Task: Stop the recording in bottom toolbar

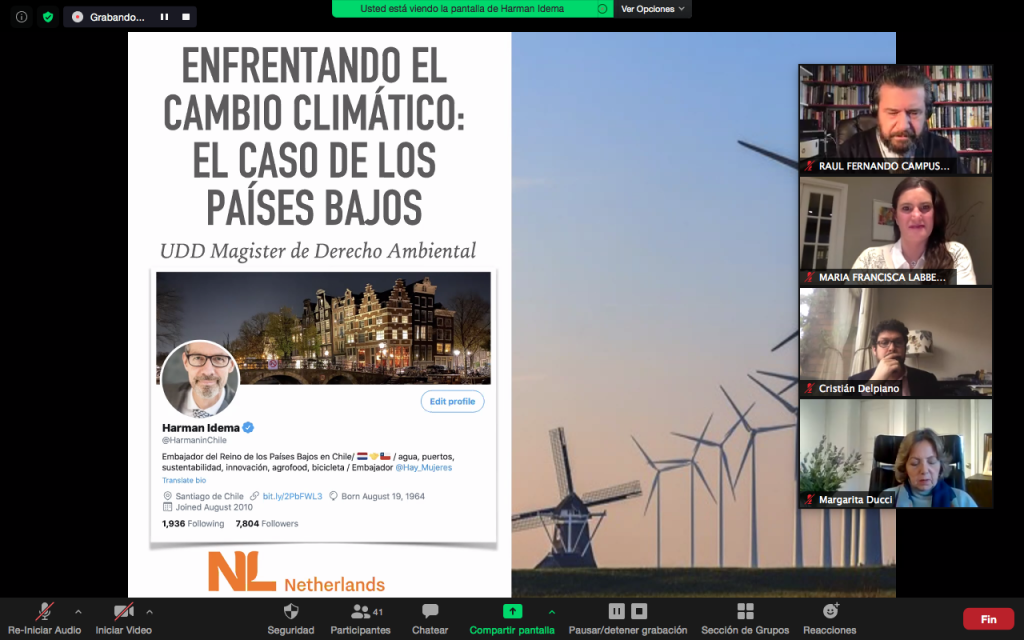Action: [x=639, y=611]
